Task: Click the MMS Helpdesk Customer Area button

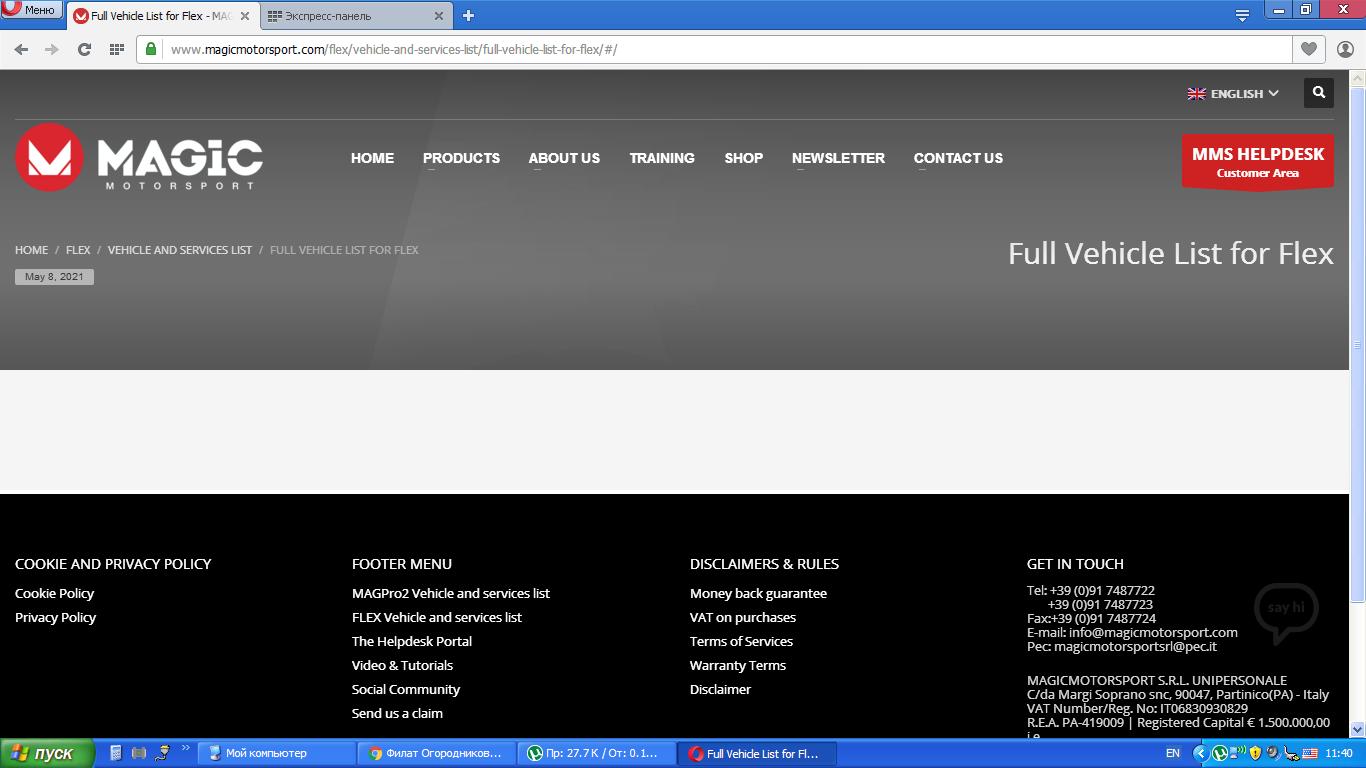Action: point(1257,162)
